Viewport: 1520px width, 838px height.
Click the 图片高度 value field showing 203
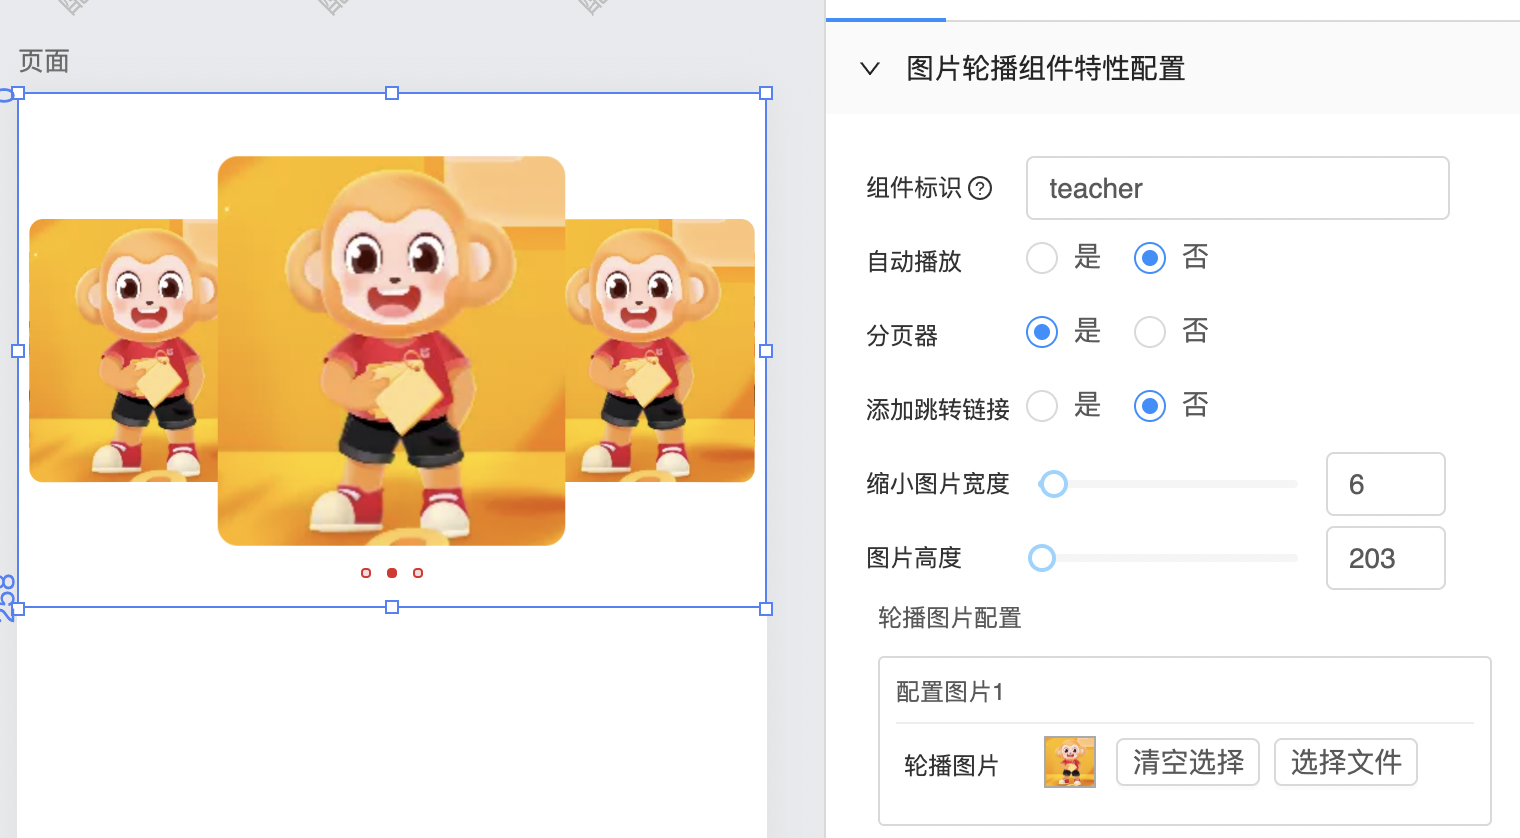tap(1385, 558)
